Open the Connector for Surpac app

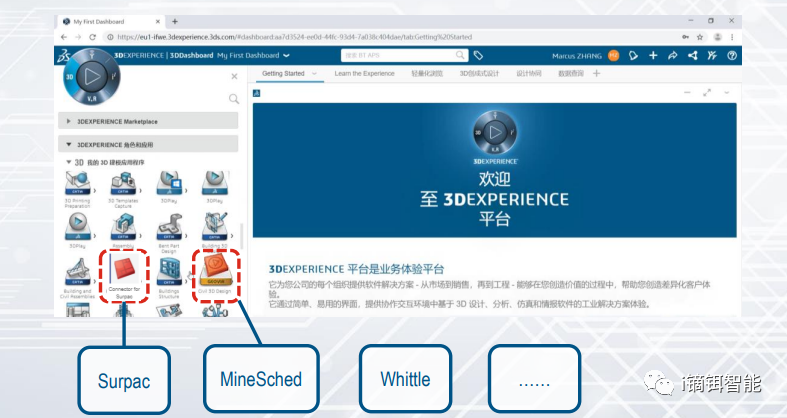click(123, 272)
